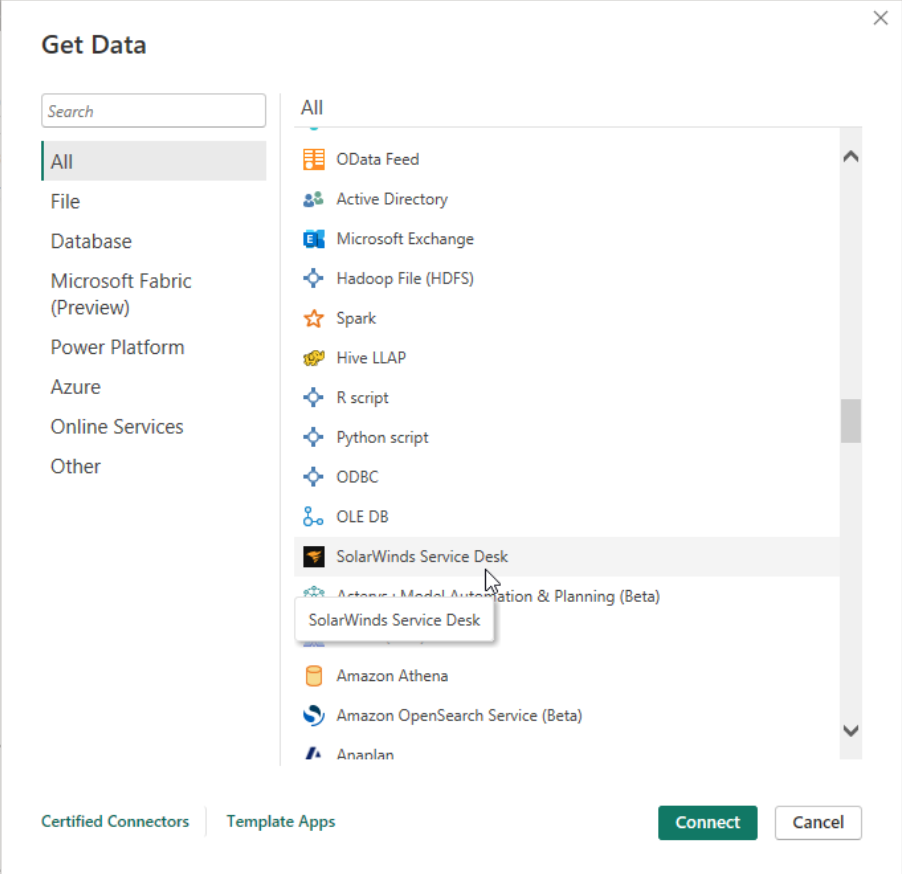
Task: Click the Amazon OpenSearch Service icon
Action: [314, 716]
